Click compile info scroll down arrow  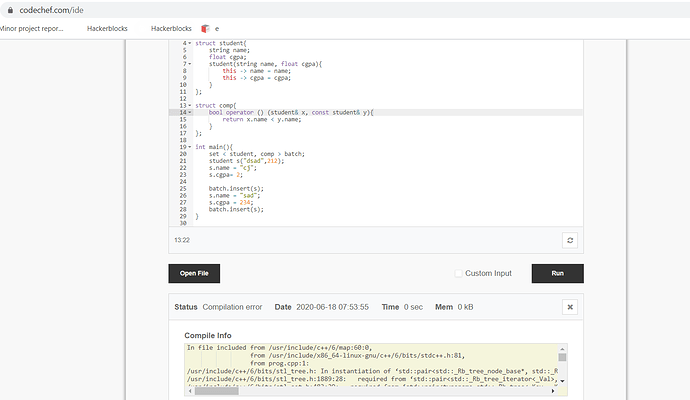562,381
